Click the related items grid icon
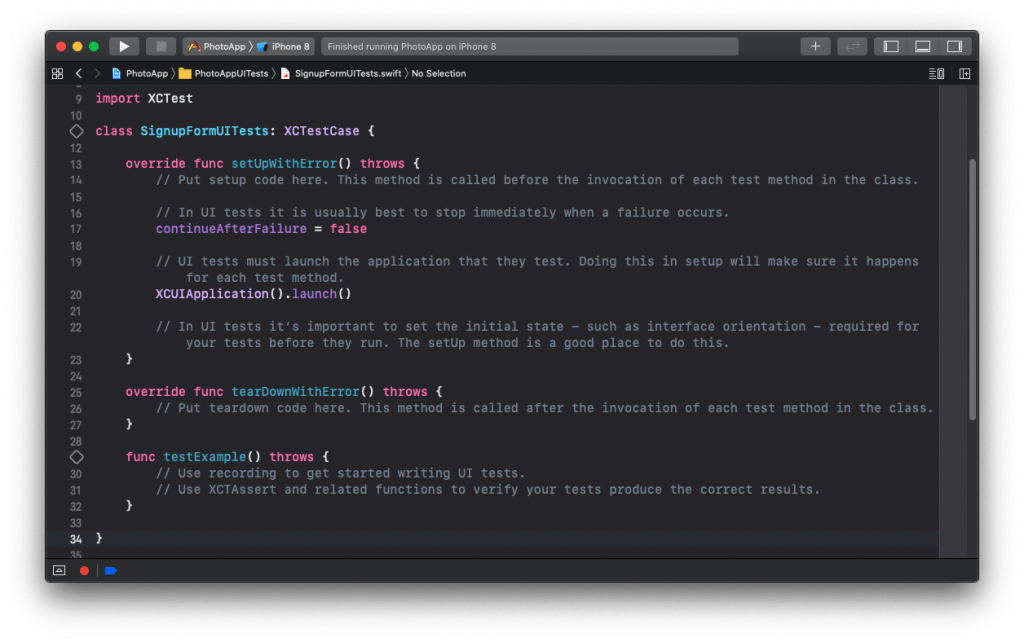This screenshot has width=1024, height=642. tap(57, 74)
